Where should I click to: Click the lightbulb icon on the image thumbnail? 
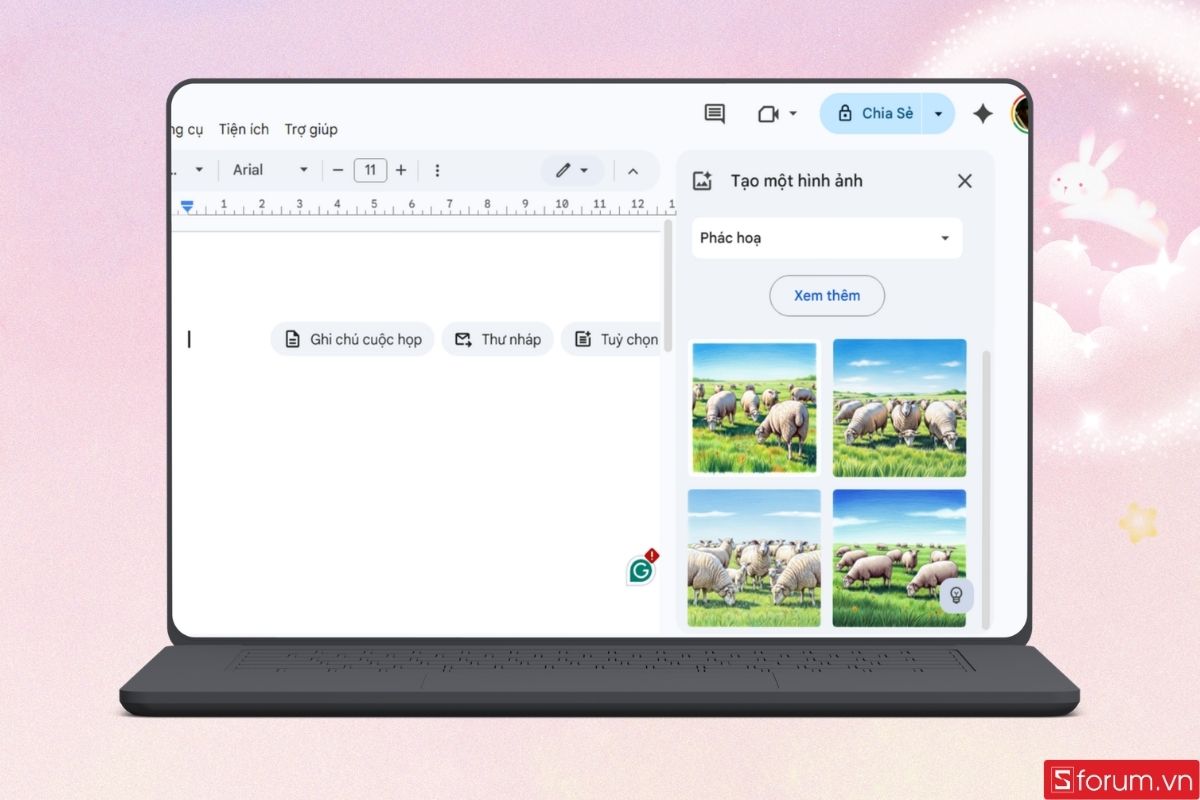pyautogui.click(x=957, y=597)
